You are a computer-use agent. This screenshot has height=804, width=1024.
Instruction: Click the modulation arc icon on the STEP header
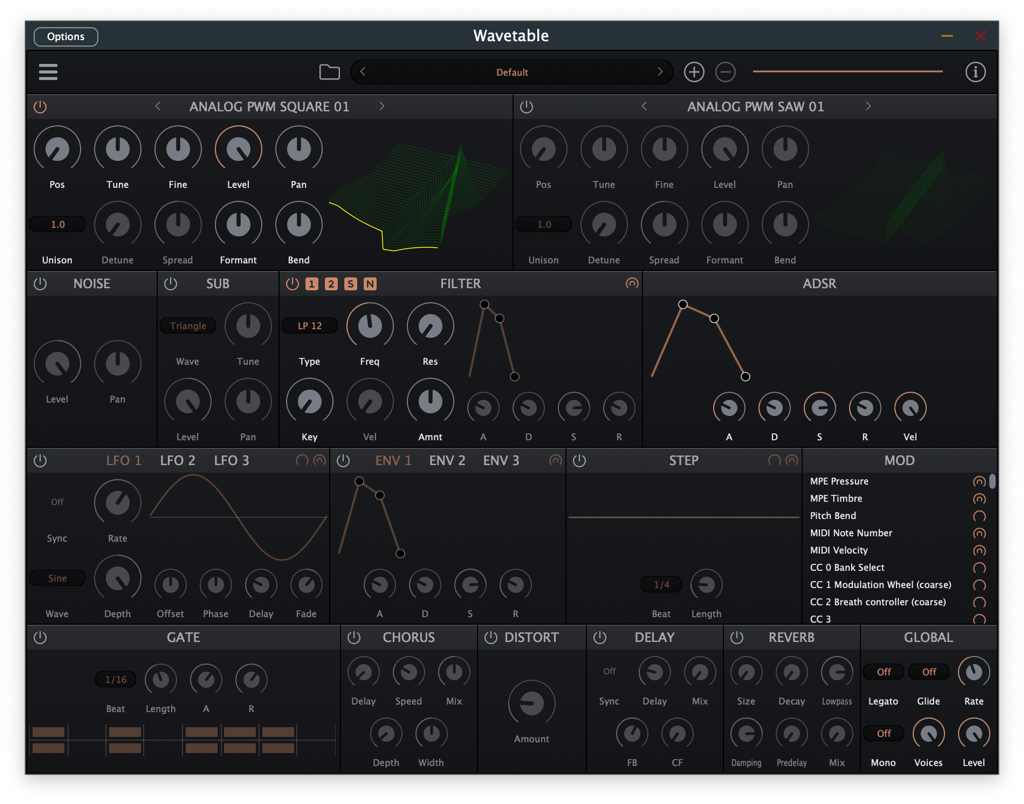pyautogui.click(x=790, y=460)
